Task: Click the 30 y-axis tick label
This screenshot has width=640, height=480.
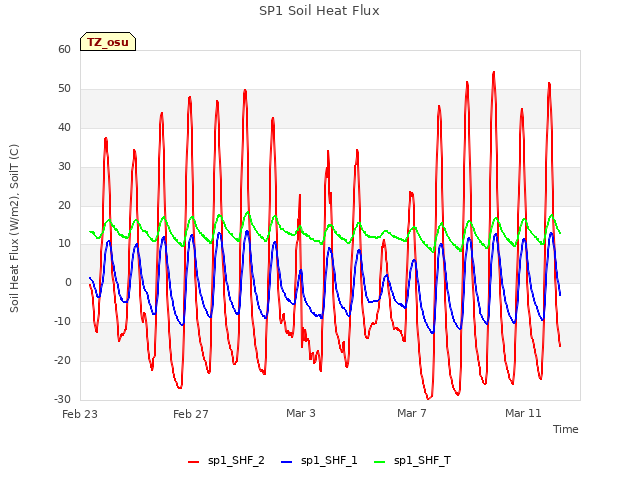Action: 64,167
